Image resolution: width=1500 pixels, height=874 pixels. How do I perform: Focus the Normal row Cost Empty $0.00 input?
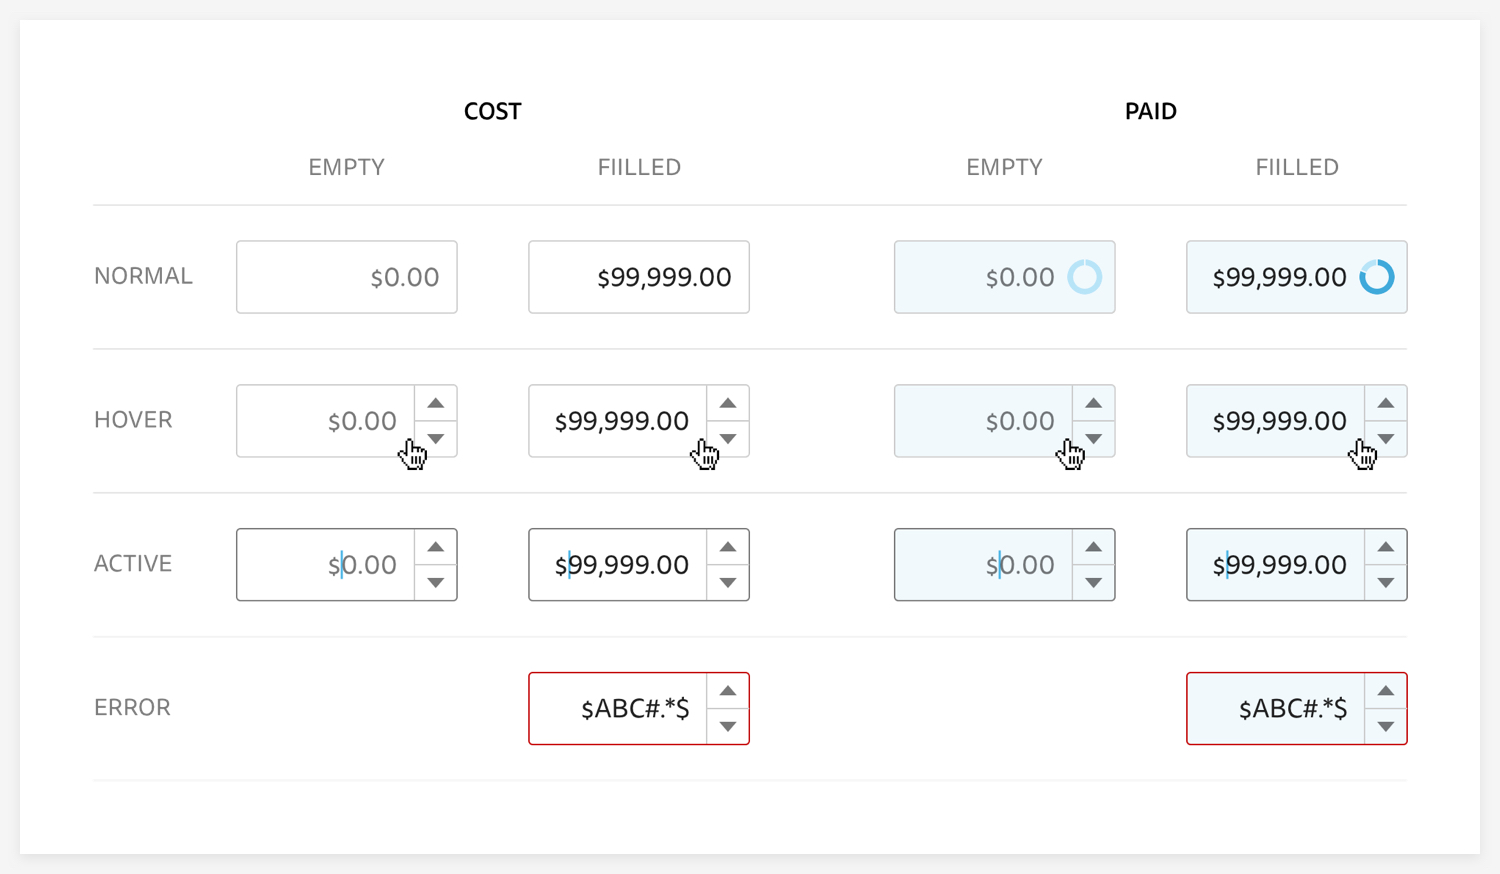(347, 277)
